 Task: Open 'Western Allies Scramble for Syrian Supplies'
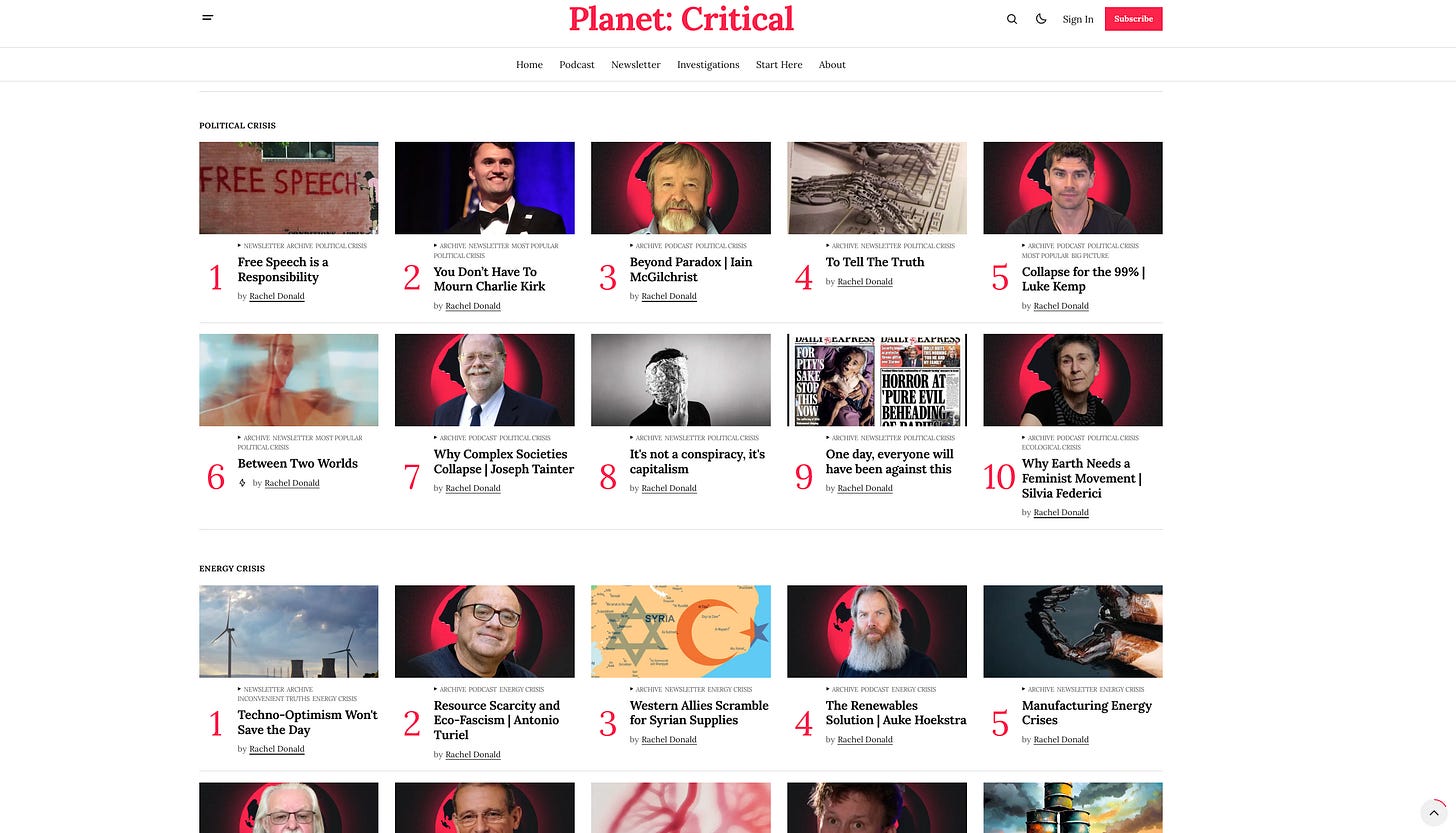699,713
